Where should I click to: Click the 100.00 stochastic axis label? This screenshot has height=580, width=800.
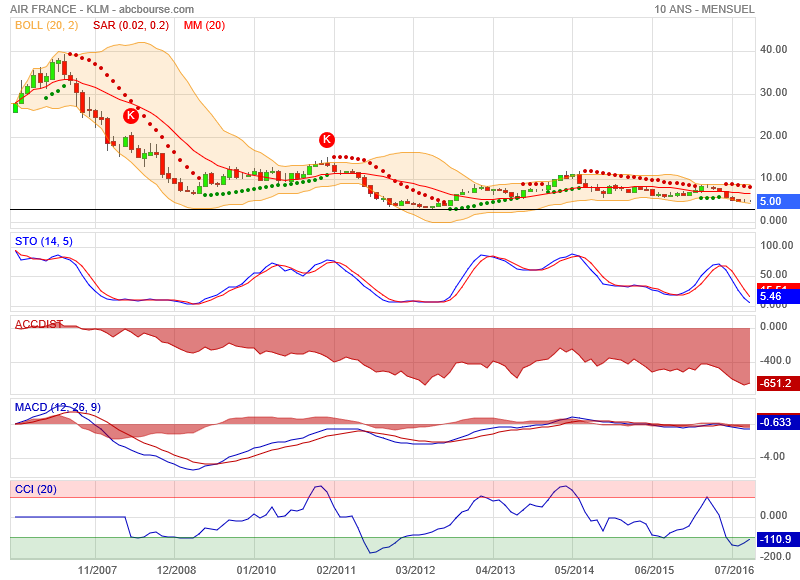[x=777, y=245]
